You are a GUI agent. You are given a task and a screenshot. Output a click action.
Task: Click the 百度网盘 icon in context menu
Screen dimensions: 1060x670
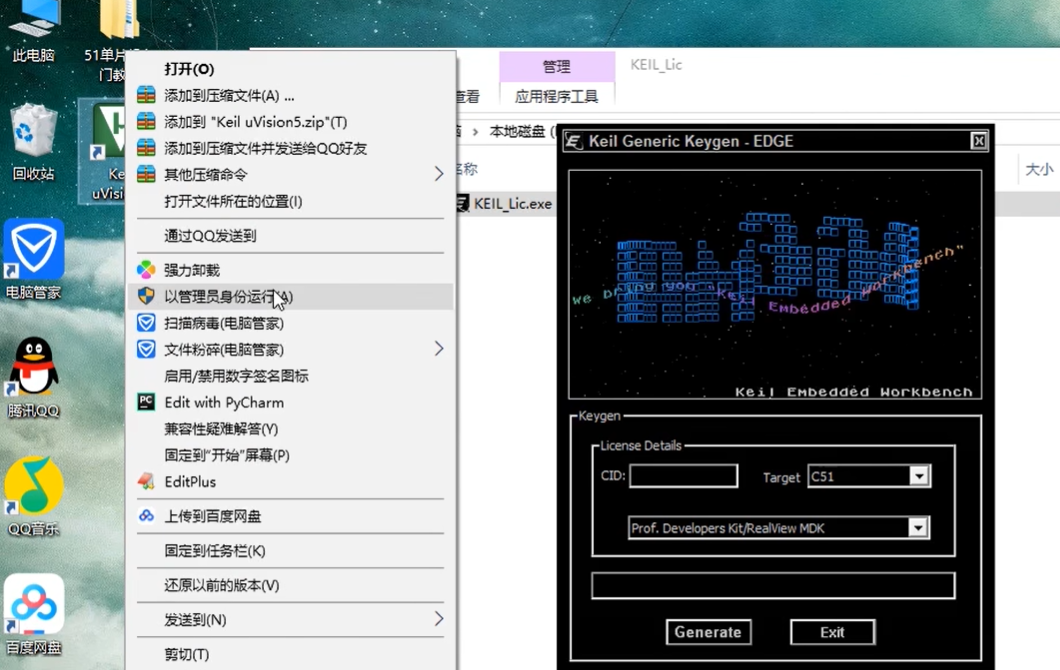tap(146, 516)
